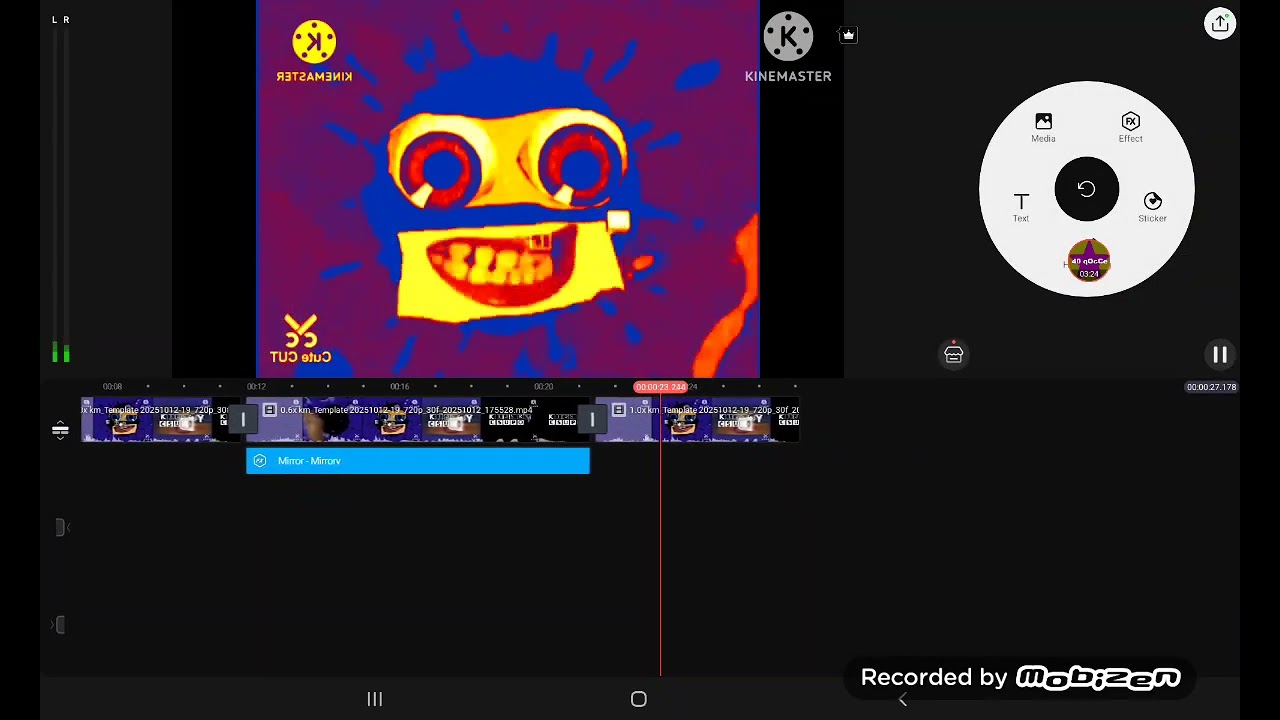Jump to the 00:12 ruler mark
Screen dimensions: 1280x720
coord(256,387)
